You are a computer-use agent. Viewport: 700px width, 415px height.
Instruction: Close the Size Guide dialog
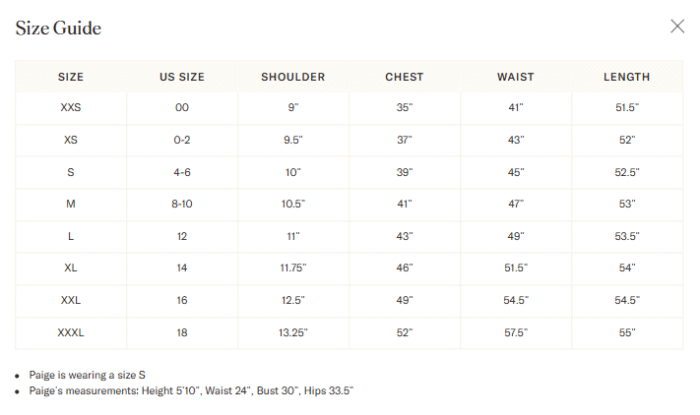[677, 26]
